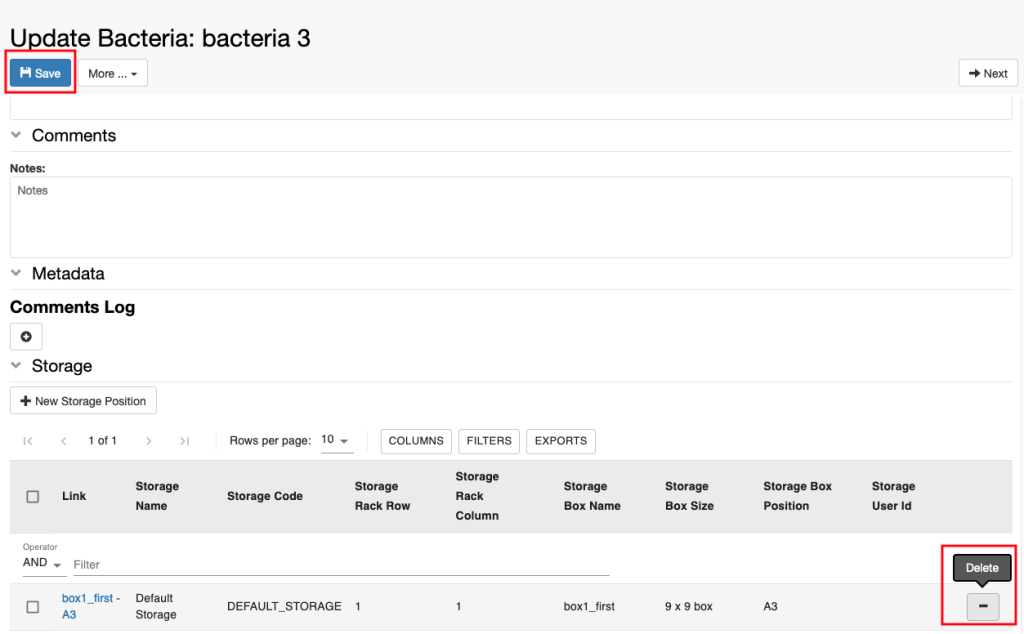Delete storage row with the minus icon
1024x634 pixels.
[983, 607]
